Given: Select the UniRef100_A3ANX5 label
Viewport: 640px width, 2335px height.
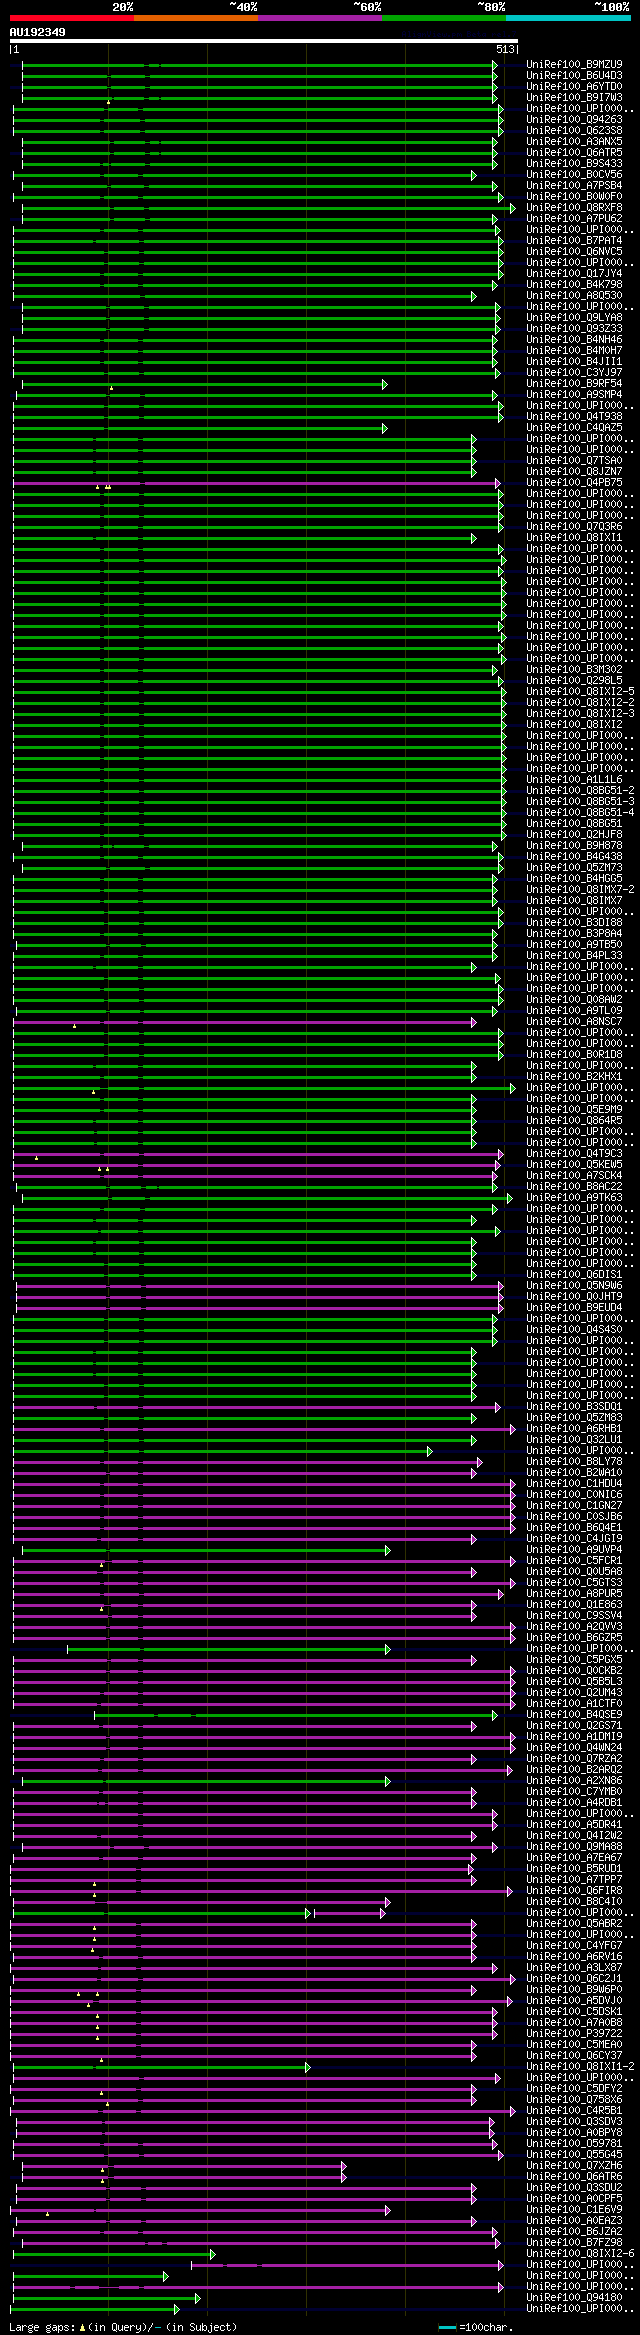Looking at the screenshot, I should 574,142.
